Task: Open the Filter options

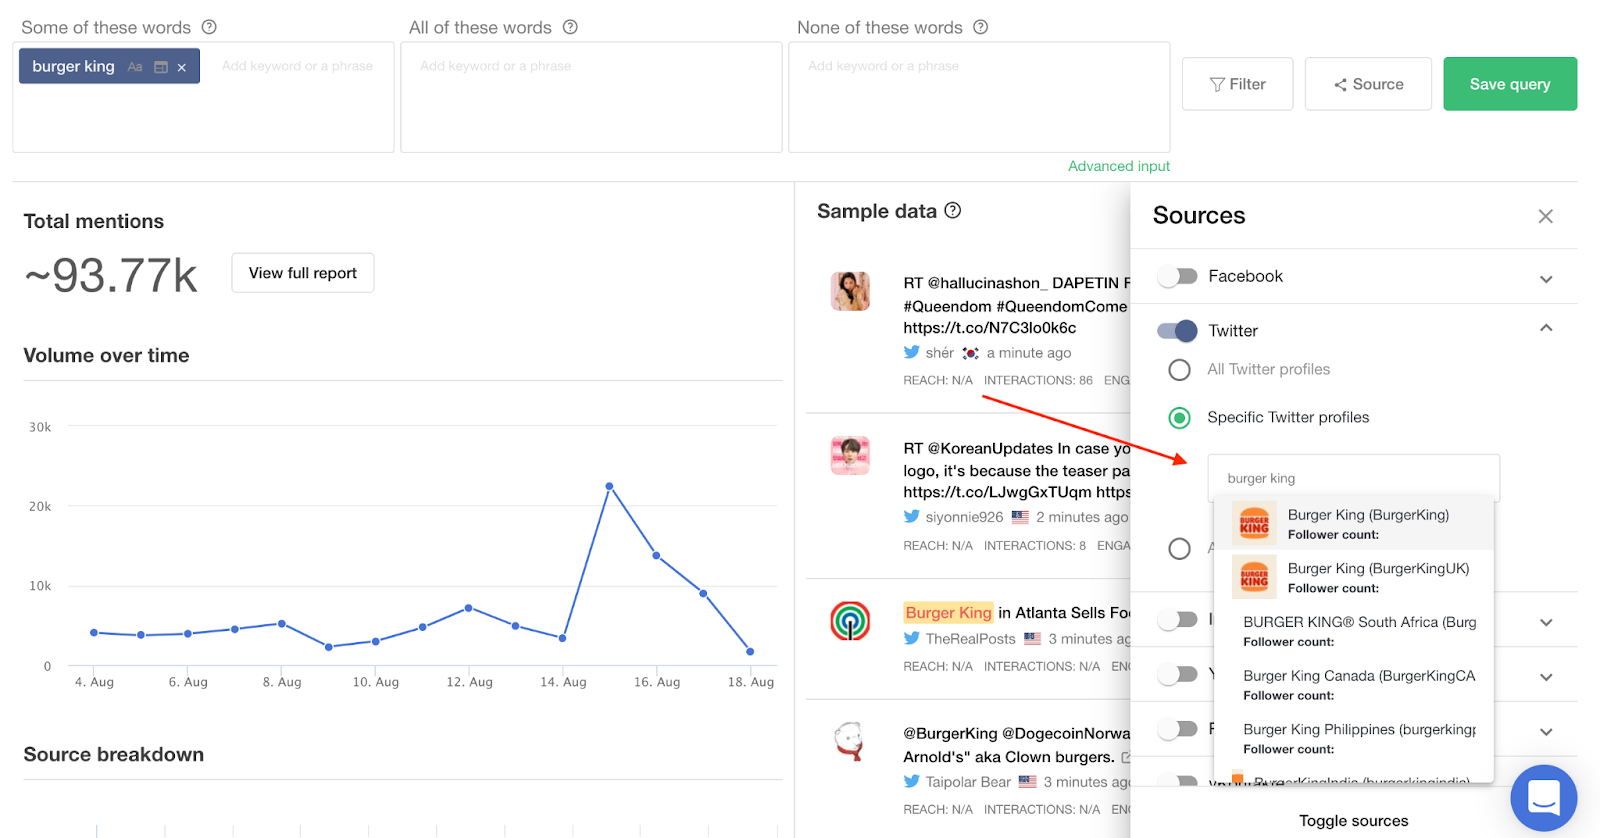Action: [1238, 84]
